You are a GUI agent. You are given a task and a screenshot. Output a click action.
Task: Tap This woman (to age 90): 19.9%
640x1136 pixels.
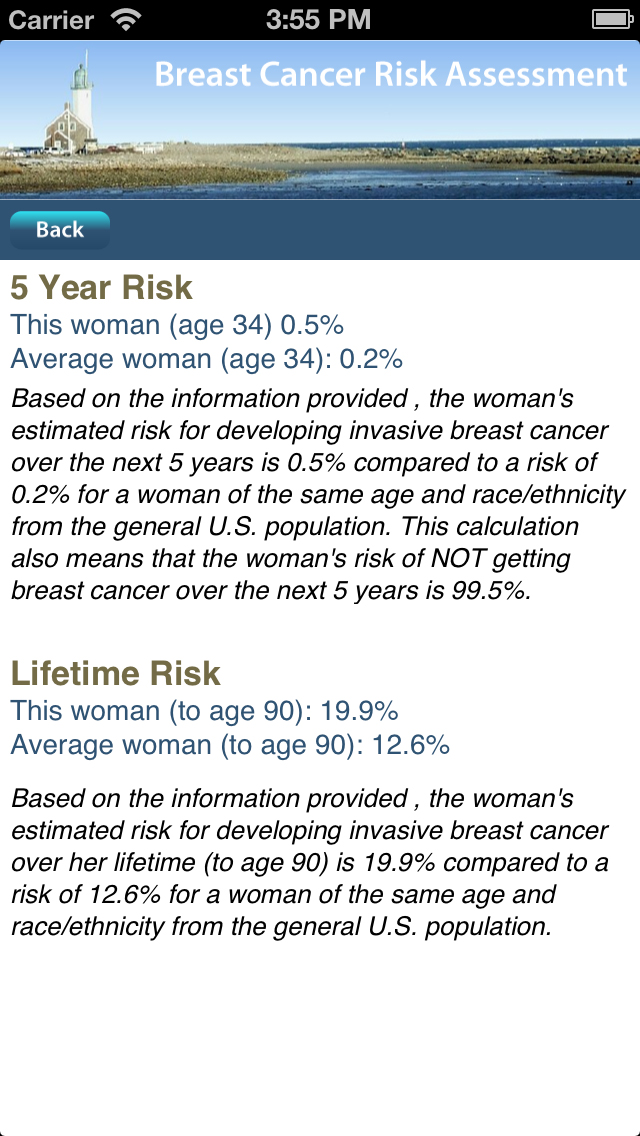(204, 711)
